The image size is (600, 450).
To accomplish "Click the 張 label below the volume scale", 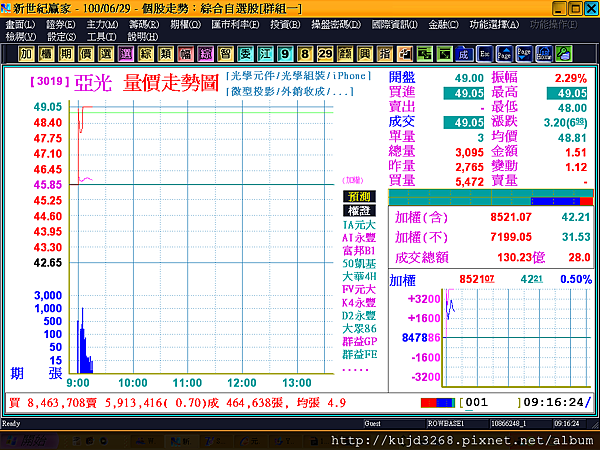I will point(55,373).
